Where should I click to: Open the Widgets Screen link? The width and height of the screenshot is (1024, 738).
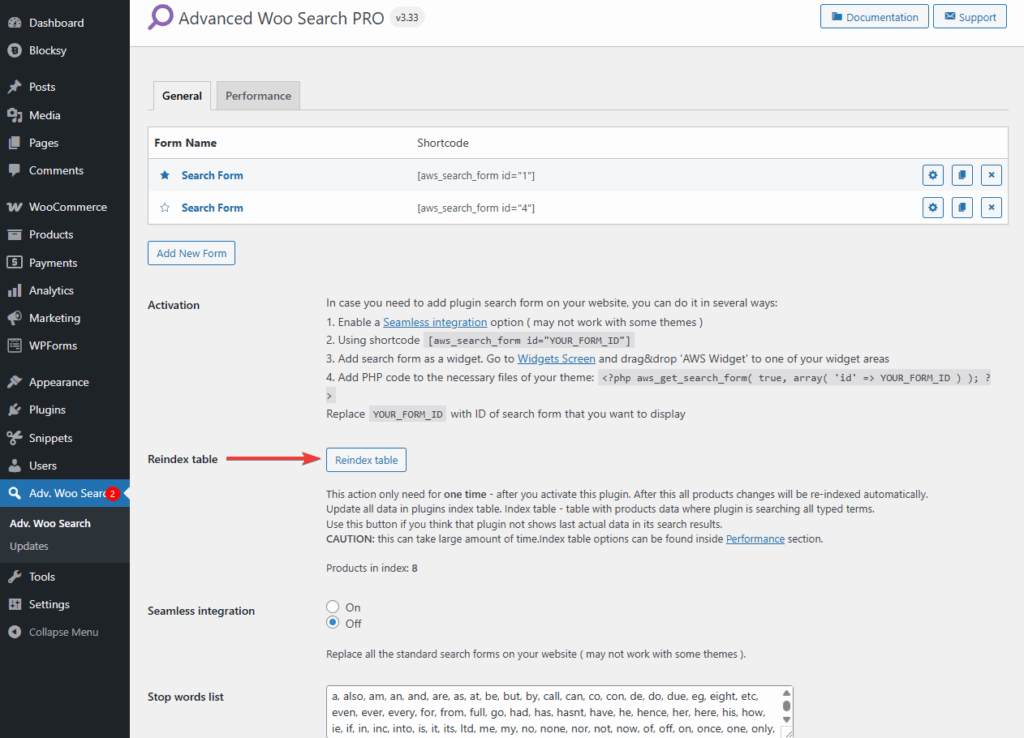556,358
